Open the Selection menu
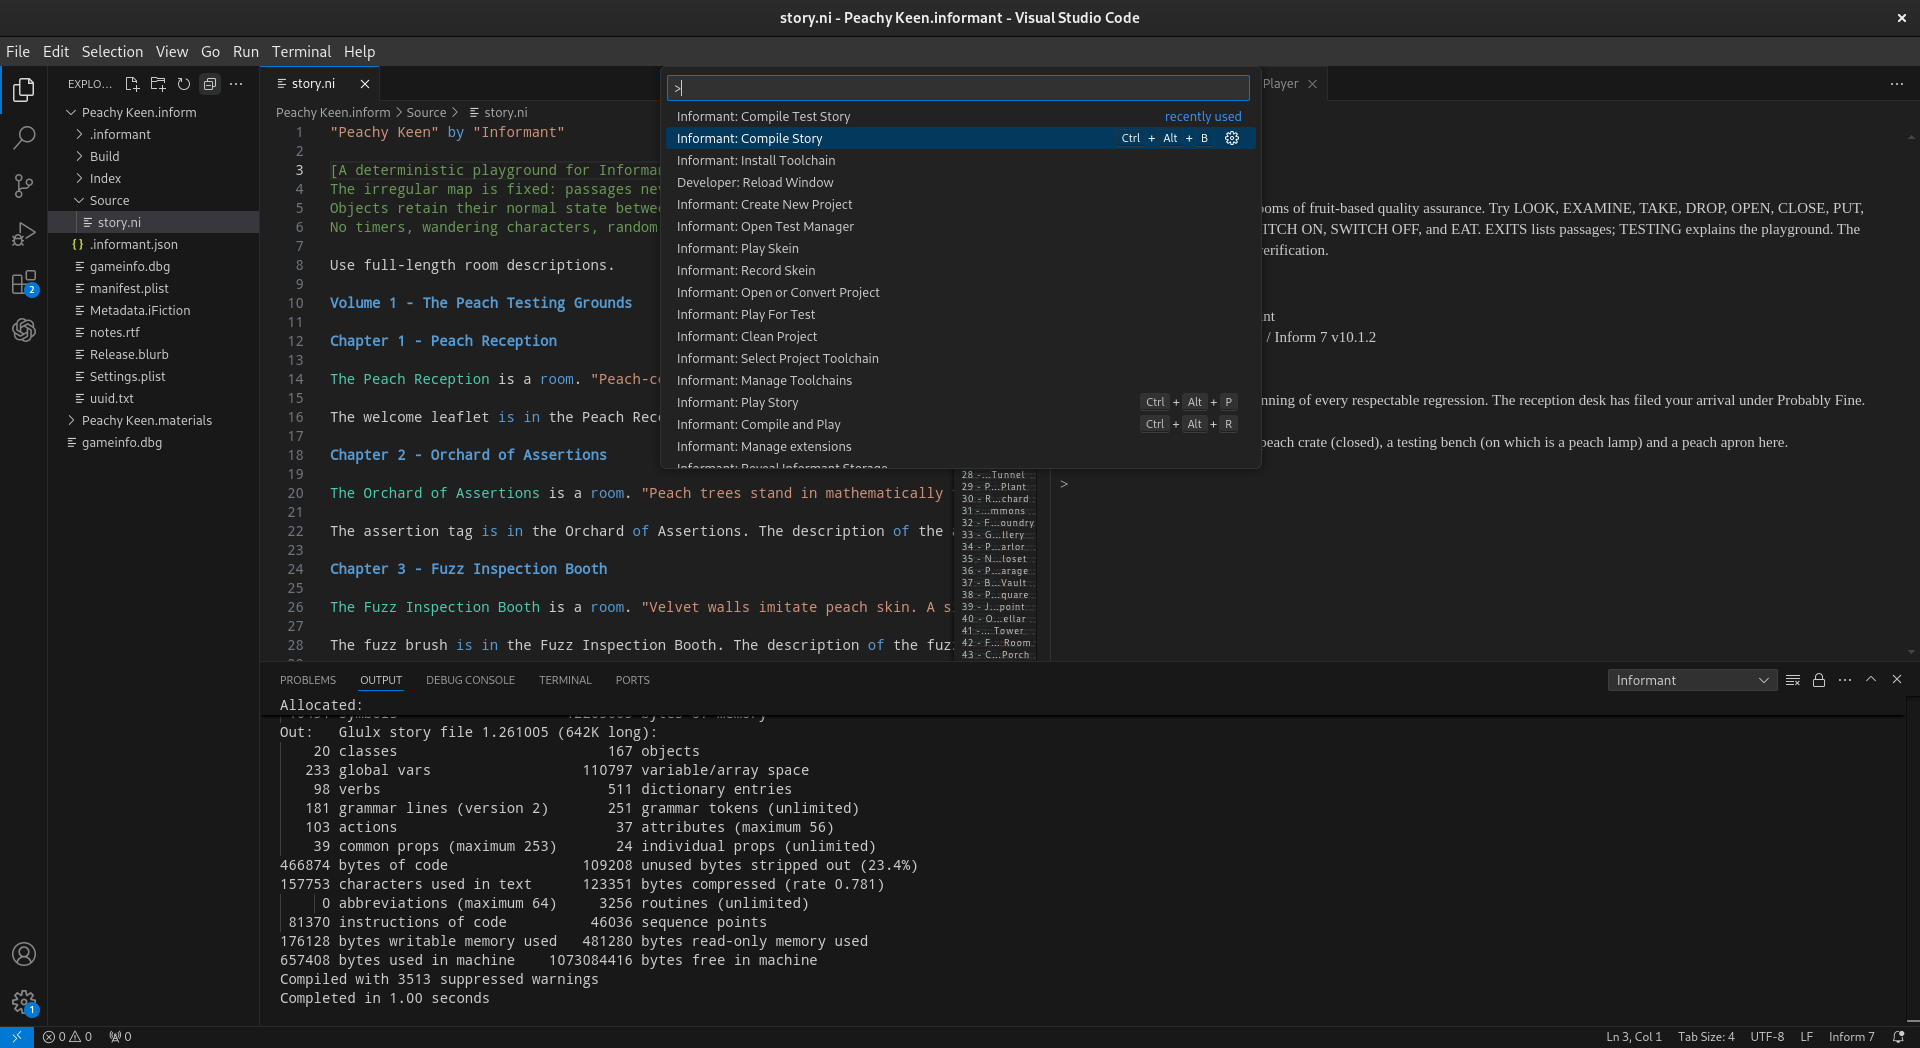Viewport: 1920px width, 1048px height. (112, 51)
